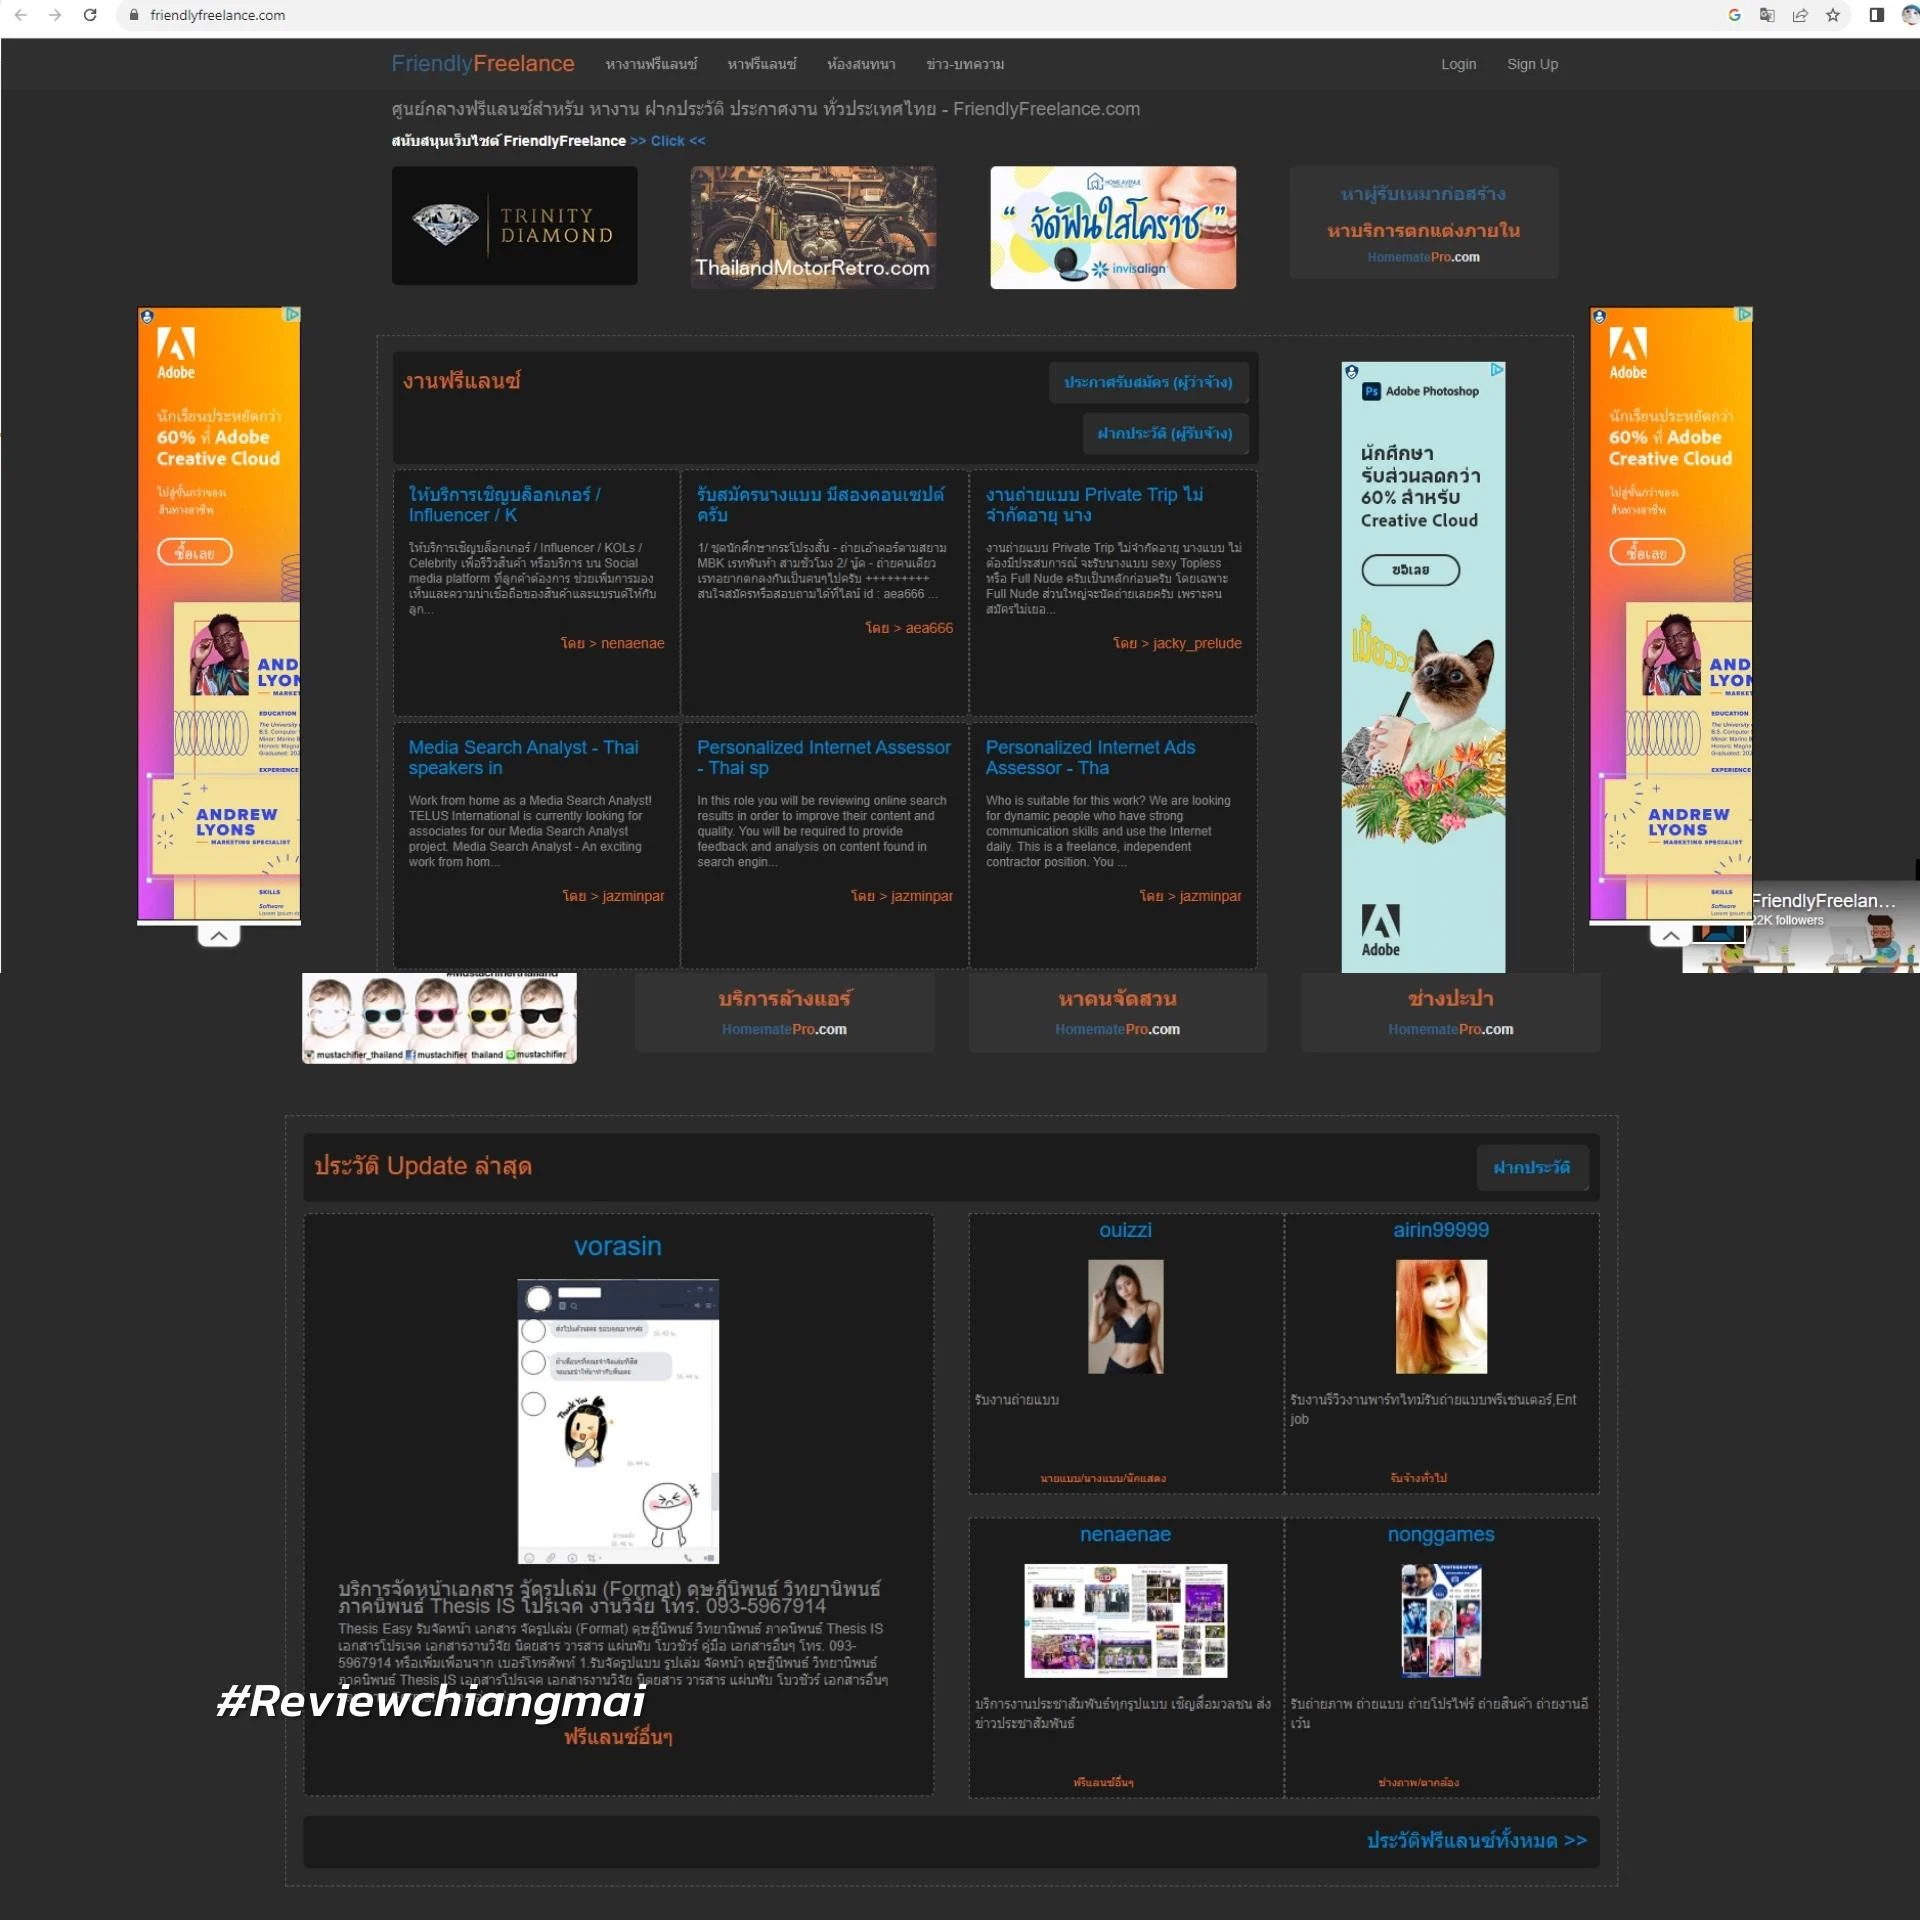Click the Sign Up link
1920x1920 pixels.
click(x=1532, y=64)
